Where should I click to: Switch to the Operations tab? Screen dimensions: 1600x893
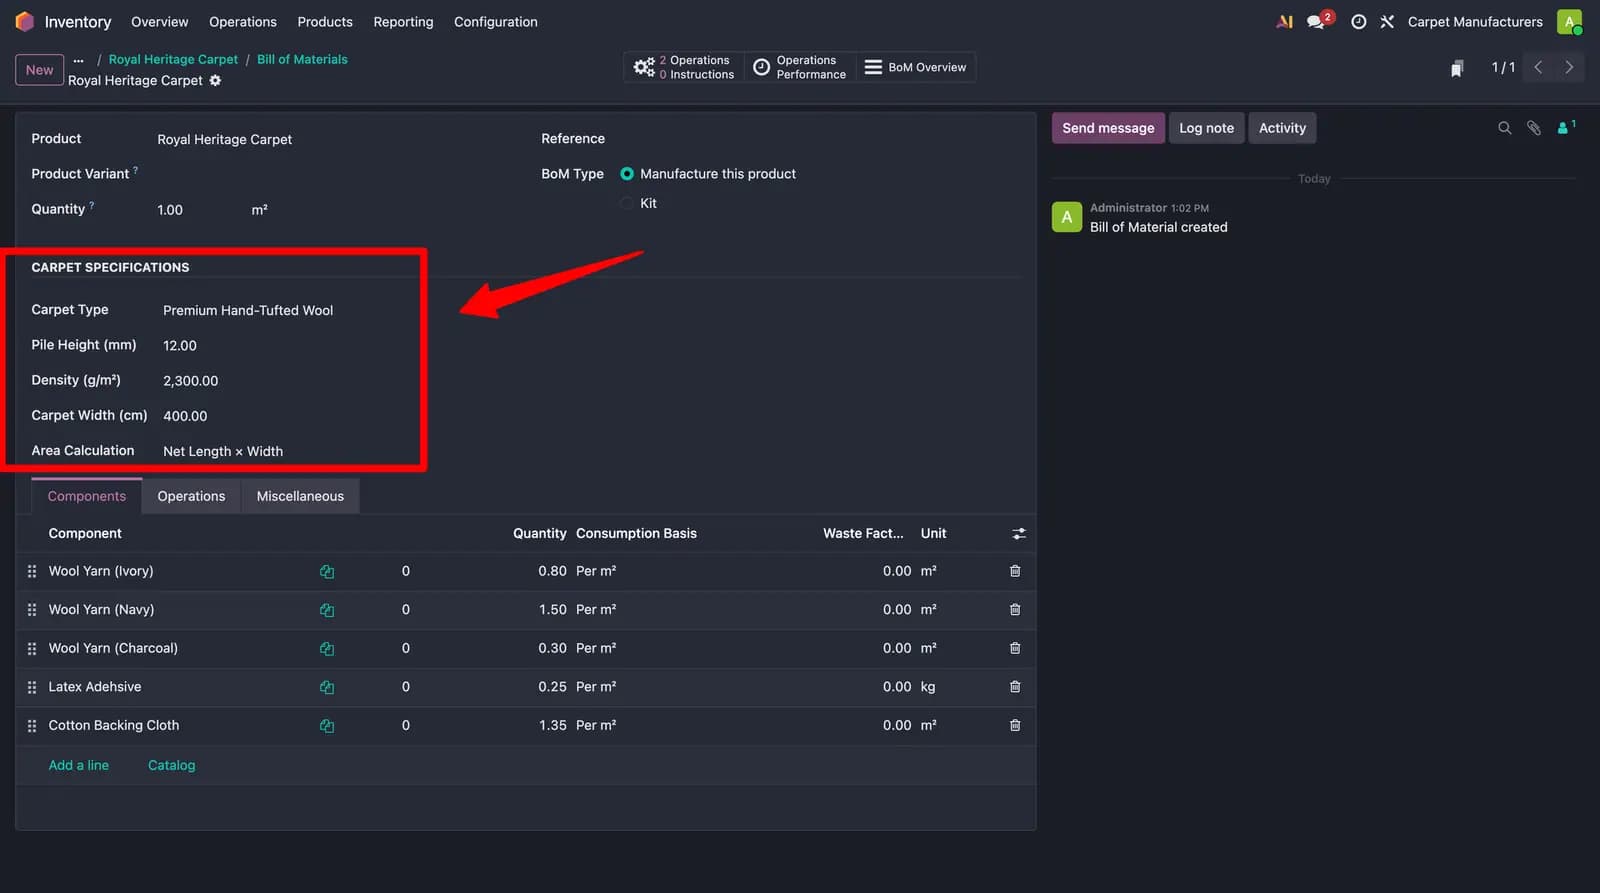pyautogui.click(x=191, y=496)
